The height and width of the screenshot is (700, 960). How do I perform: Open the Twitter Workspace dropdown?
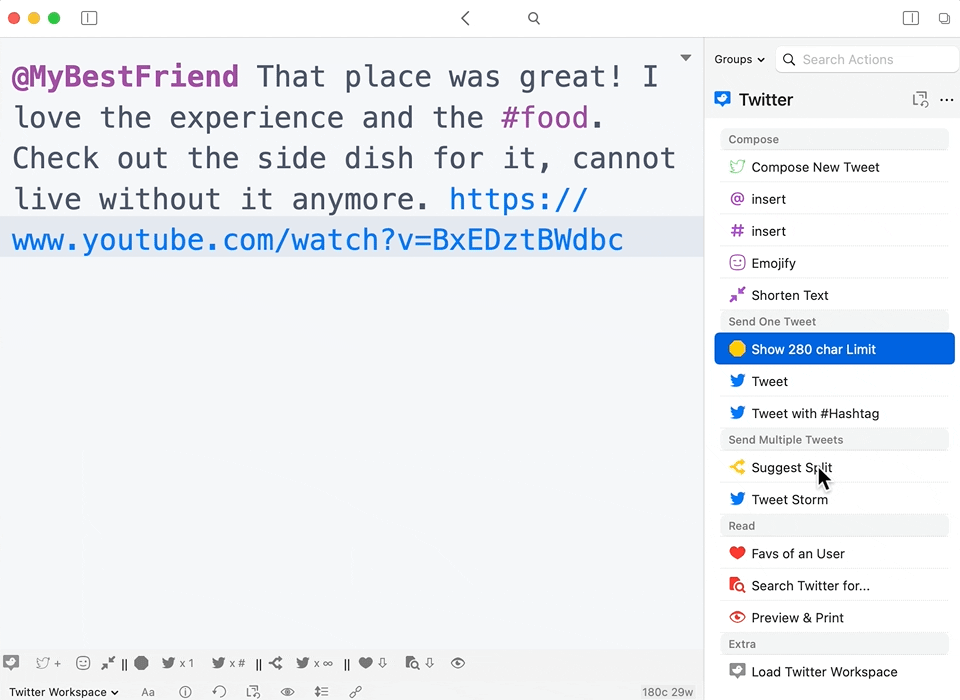pos(64,691)
